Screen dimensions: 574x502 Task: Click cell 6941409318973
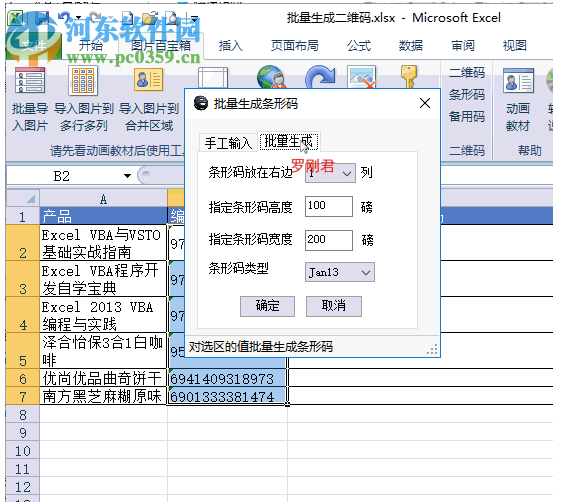coord(227,378)
